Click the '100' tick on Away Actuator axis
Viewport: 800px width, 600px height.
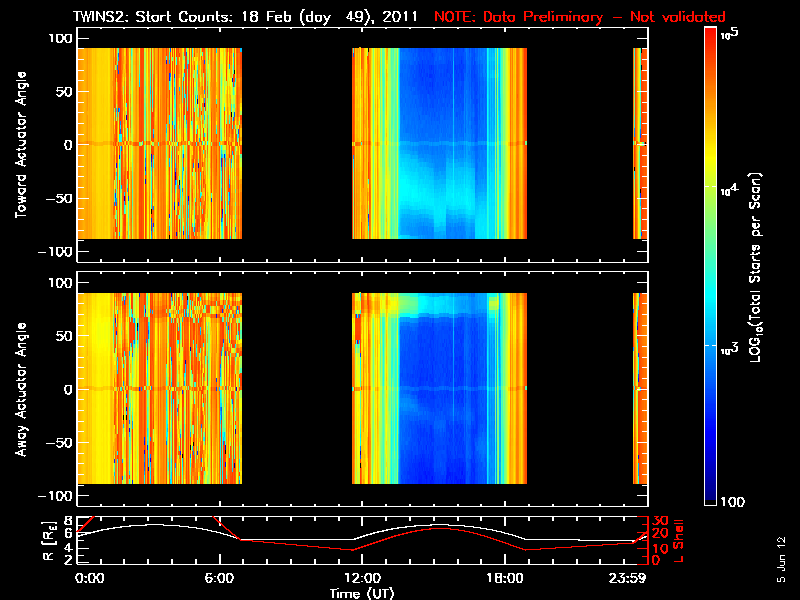60,283
